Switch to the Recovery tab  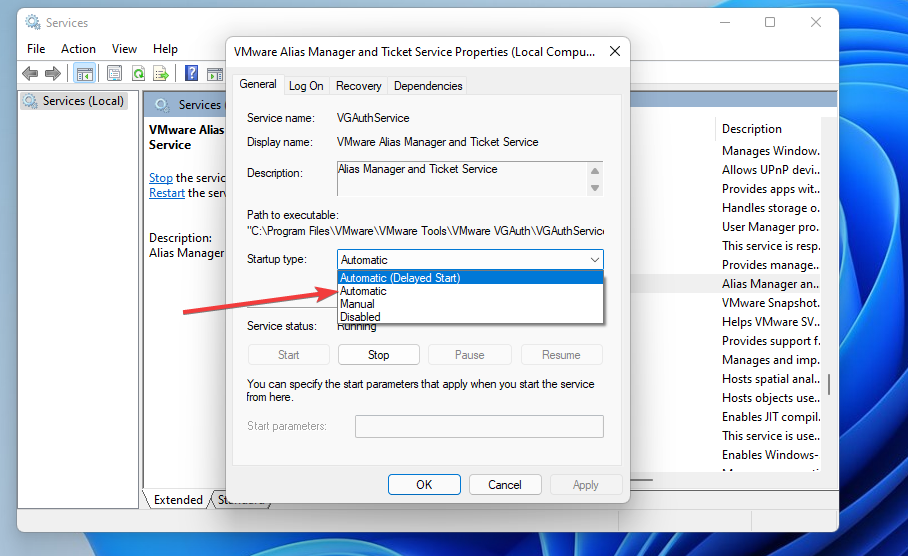[358, 86]
